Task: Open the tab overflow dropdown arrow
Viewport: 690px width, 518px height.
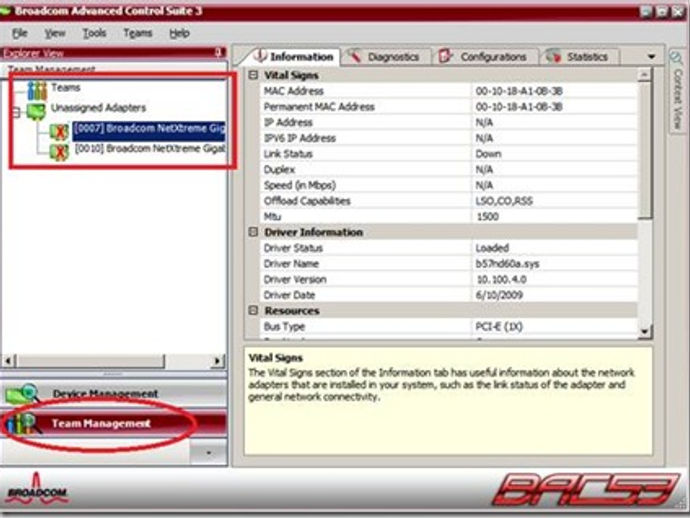Action: click(x=651, y=56)
